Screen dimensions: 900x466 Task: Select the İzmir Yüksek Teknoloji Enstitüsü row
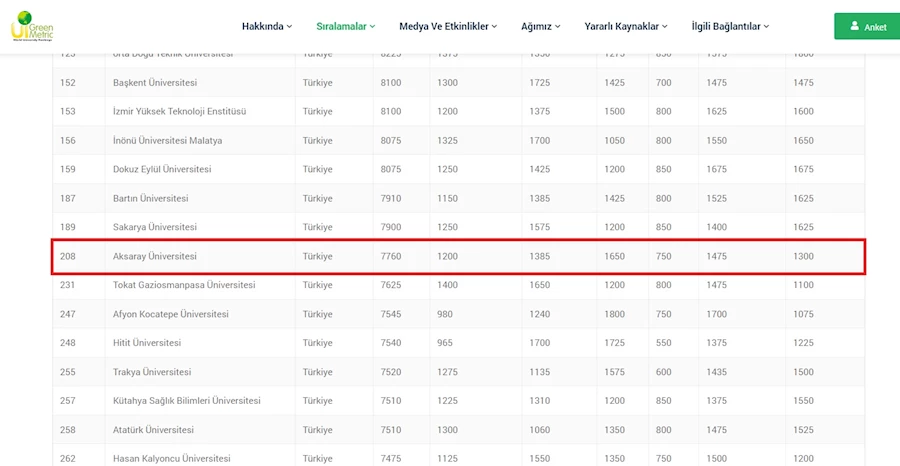(459, 111)
